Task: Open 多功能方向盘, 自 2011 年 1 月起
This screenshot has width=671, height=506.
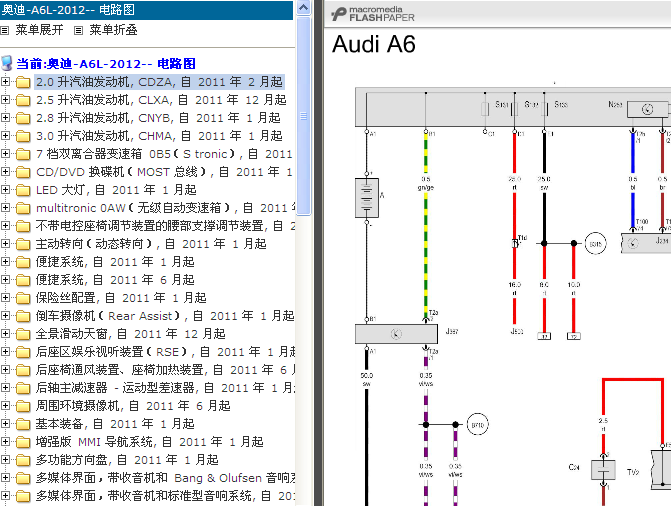Action: pyautogui.click(x=127, y=459)
